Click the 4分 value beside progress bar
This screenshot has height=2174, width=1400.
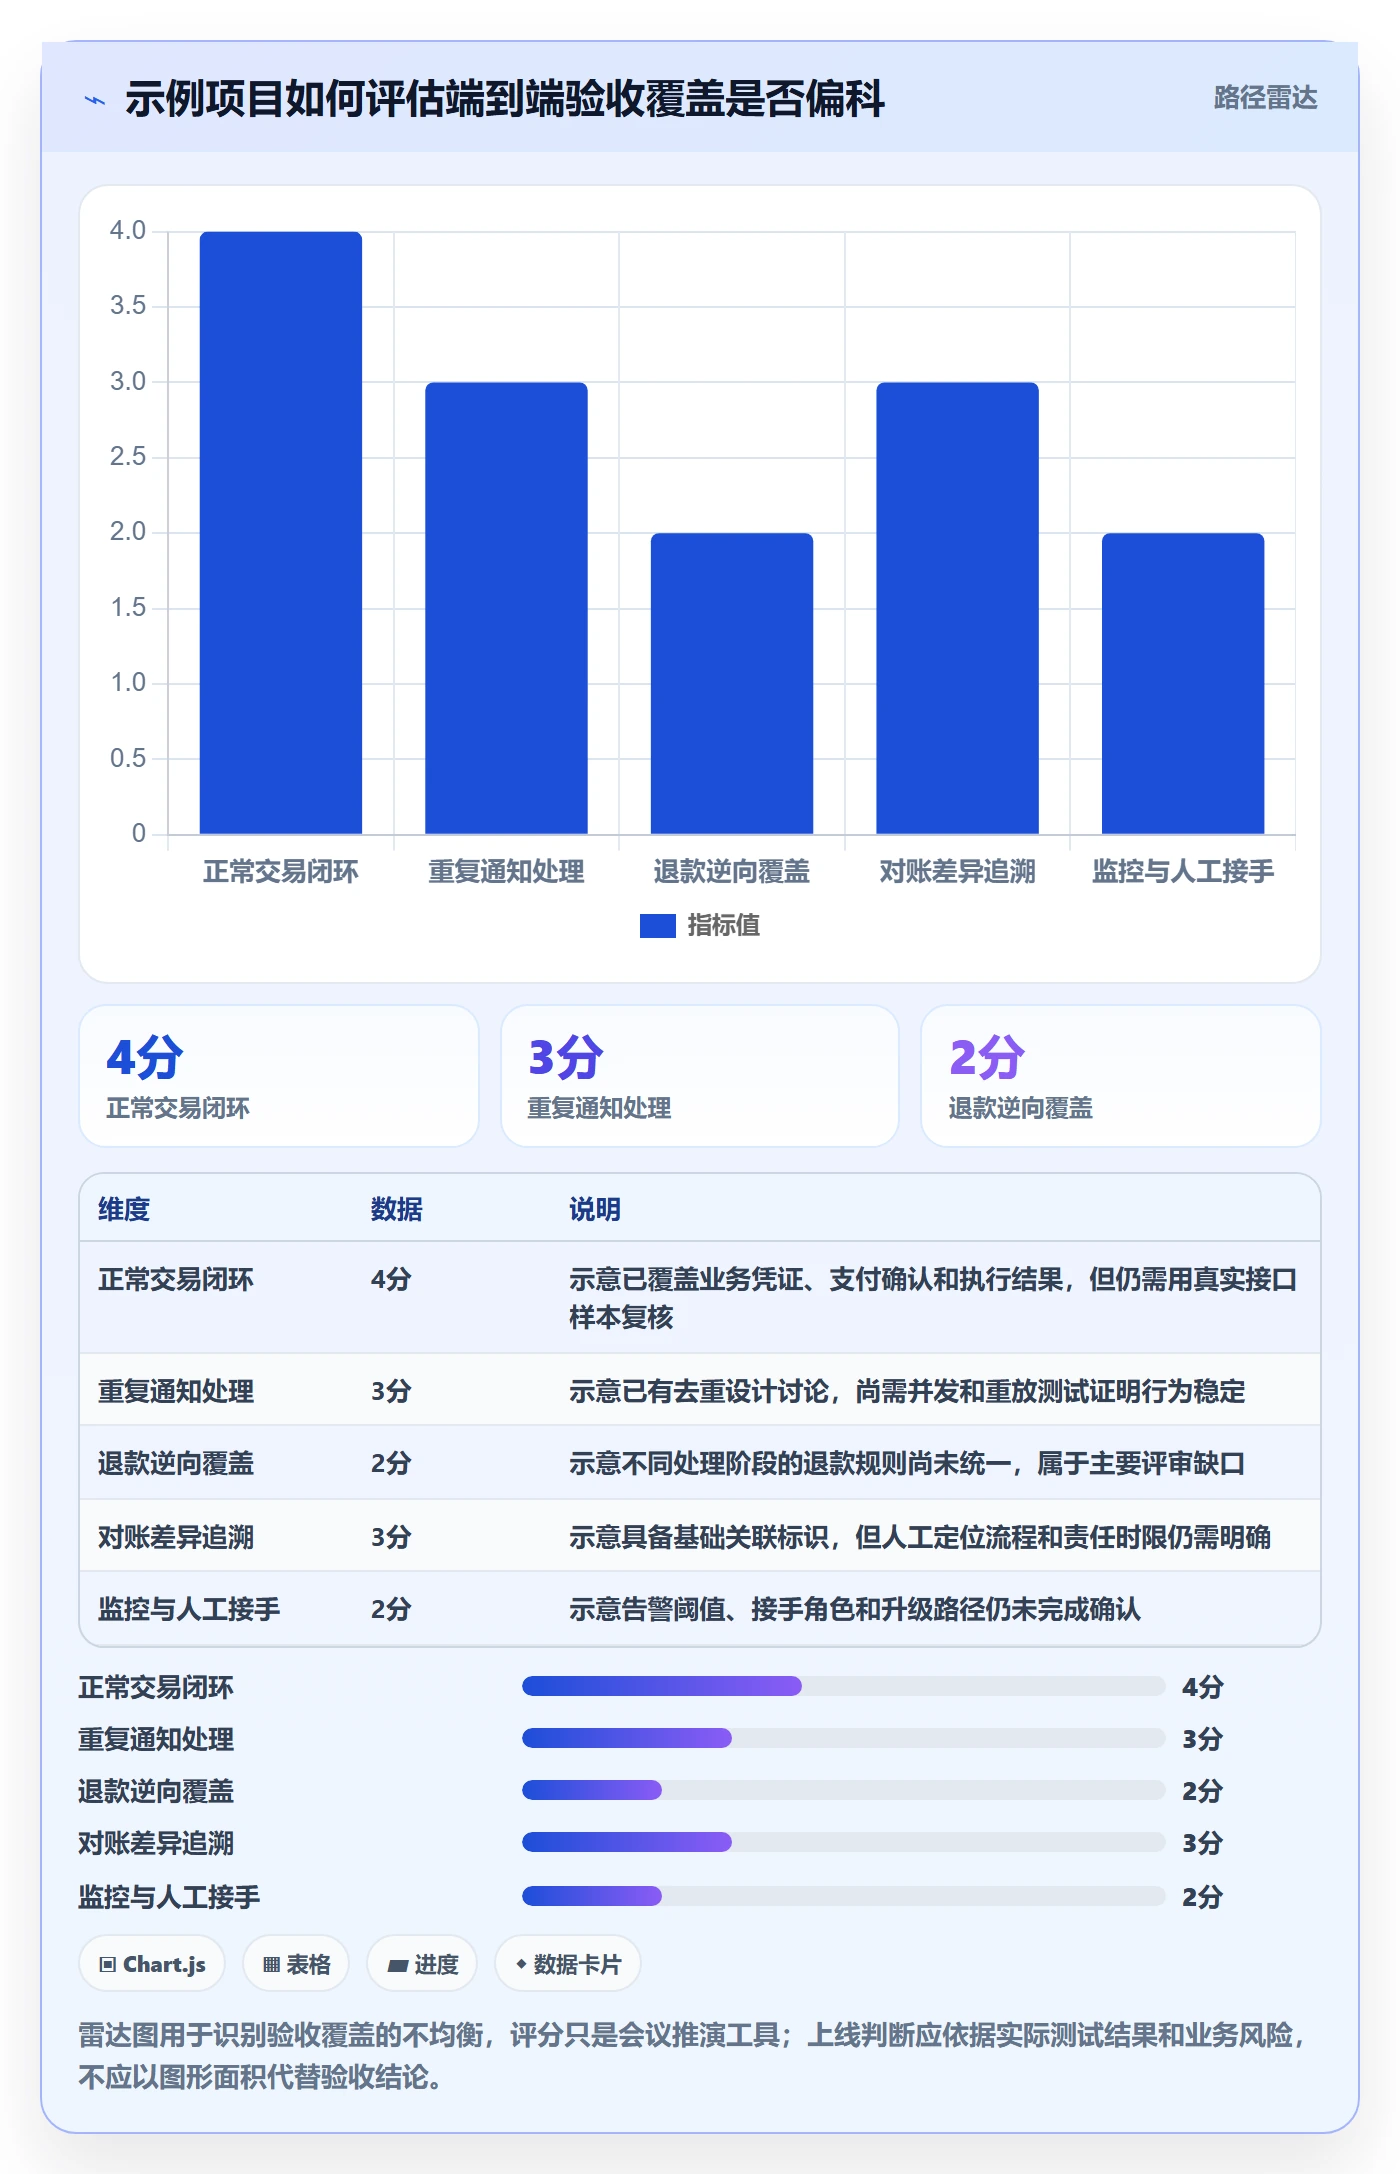pos(1202,1686)
